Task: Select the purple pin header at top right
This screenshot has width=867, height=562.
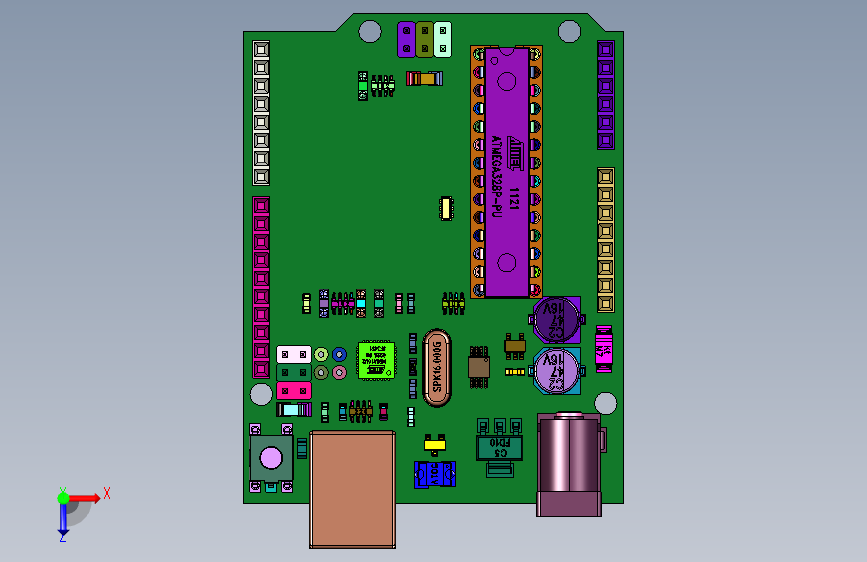Action: pos(605,95)
